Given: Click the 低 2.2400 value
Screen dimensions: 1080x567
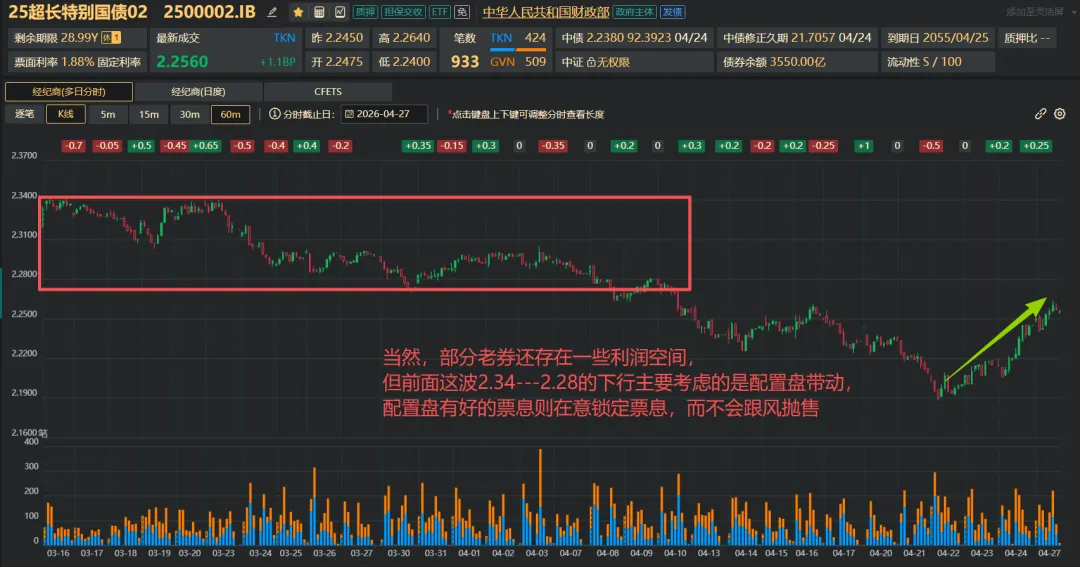Looking at the screenshot, I should [x=404, y=62].
